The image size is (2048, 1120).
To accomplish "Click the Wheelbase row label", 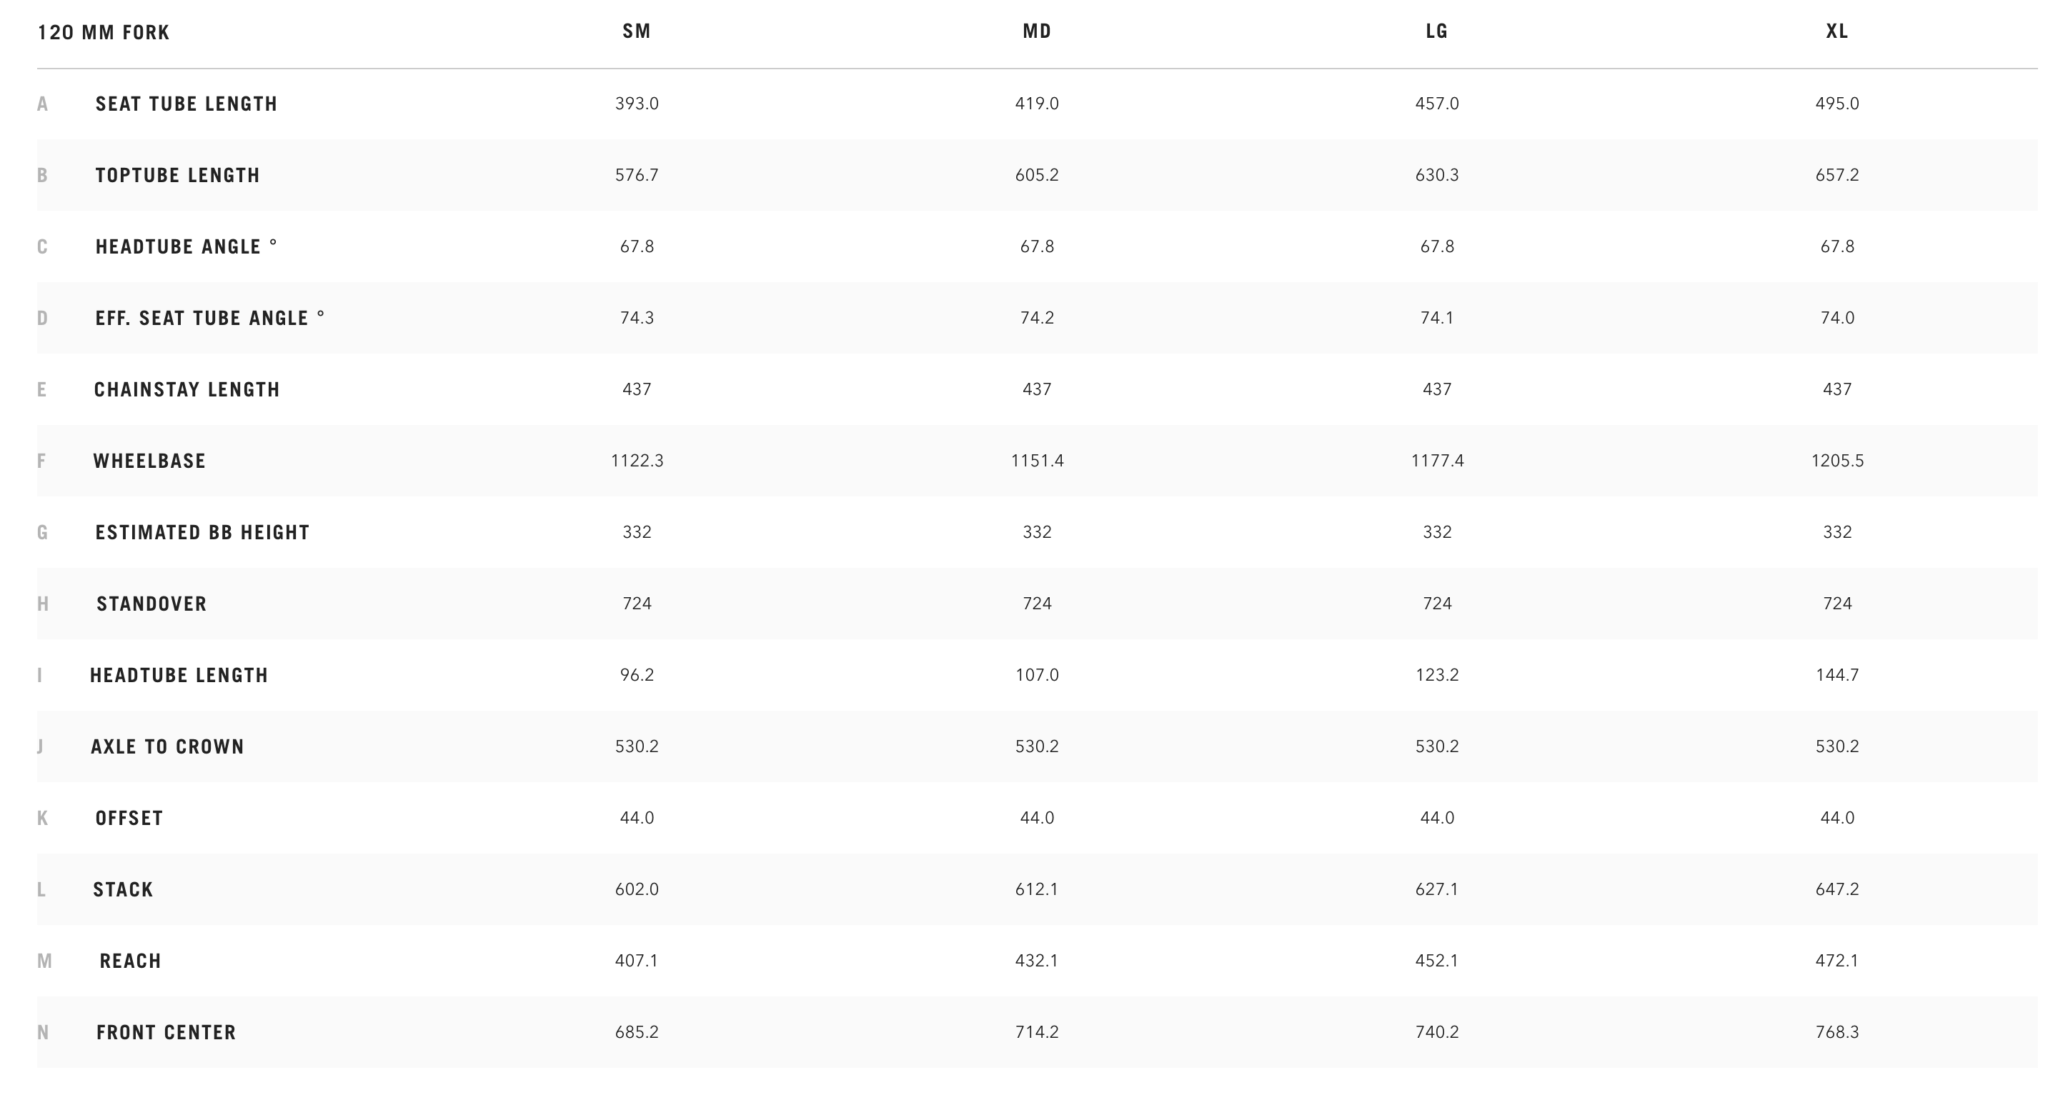I will (x=149, y=461).
